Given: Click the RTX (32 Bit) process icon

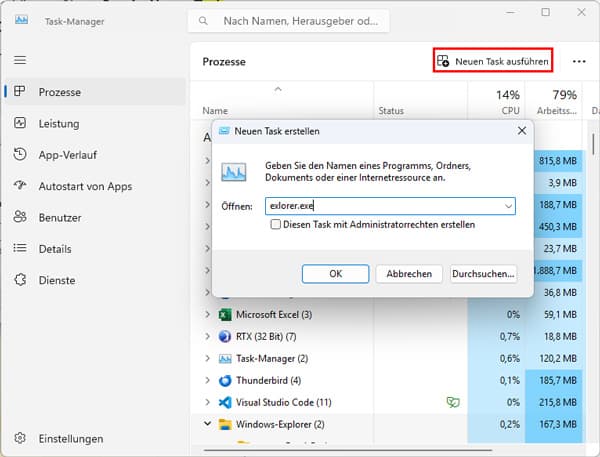Looking at the screenshot, I should [x=225, y=336].
